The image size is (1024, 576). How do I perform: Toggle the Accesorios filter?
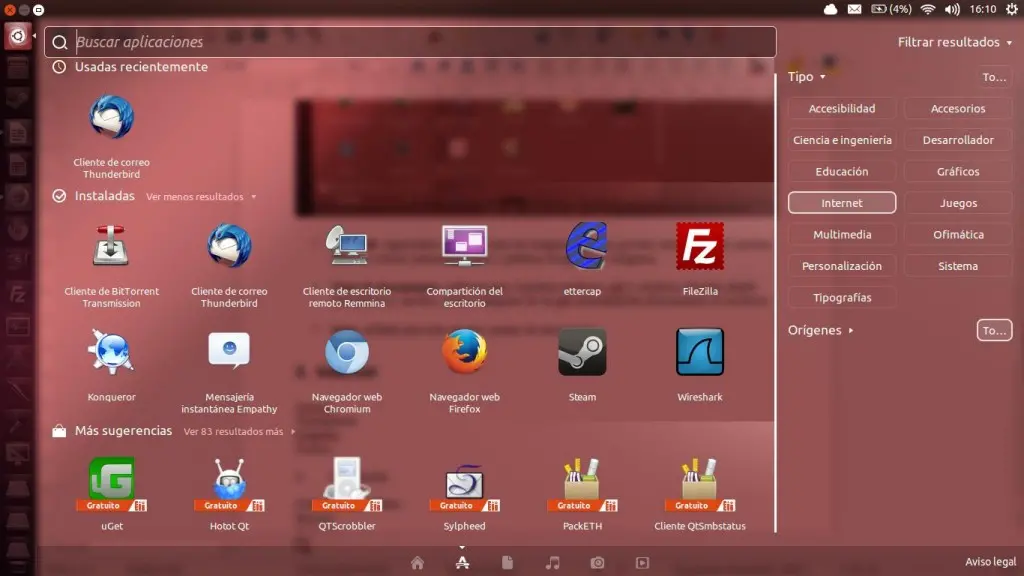[958, 108]
